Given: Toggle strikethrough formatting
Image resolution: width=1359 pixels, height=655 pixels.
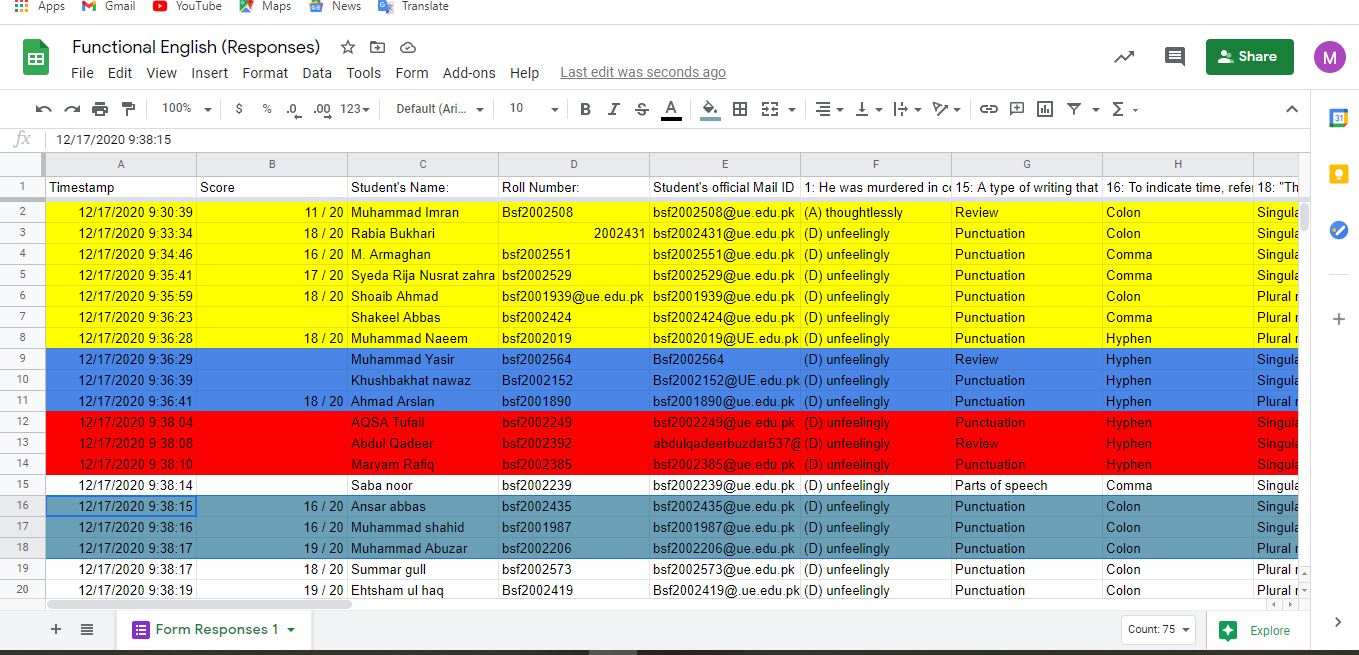Looking at the screenshot, I should tap(641, 108).
